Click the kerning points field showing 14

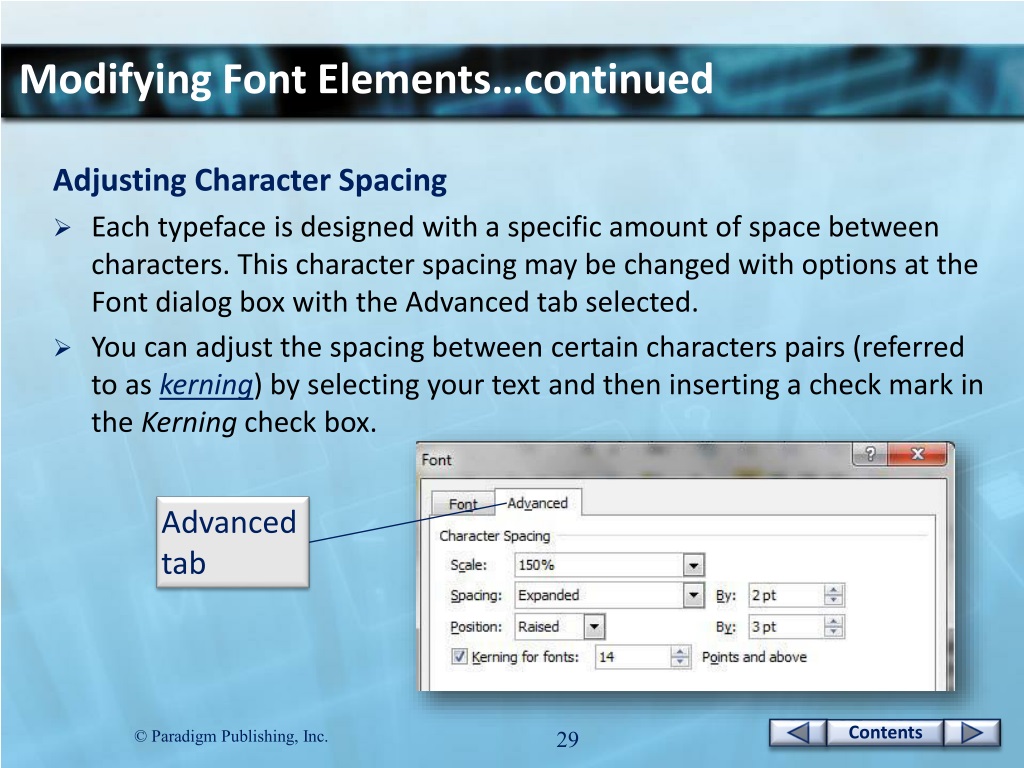[632, 657]
